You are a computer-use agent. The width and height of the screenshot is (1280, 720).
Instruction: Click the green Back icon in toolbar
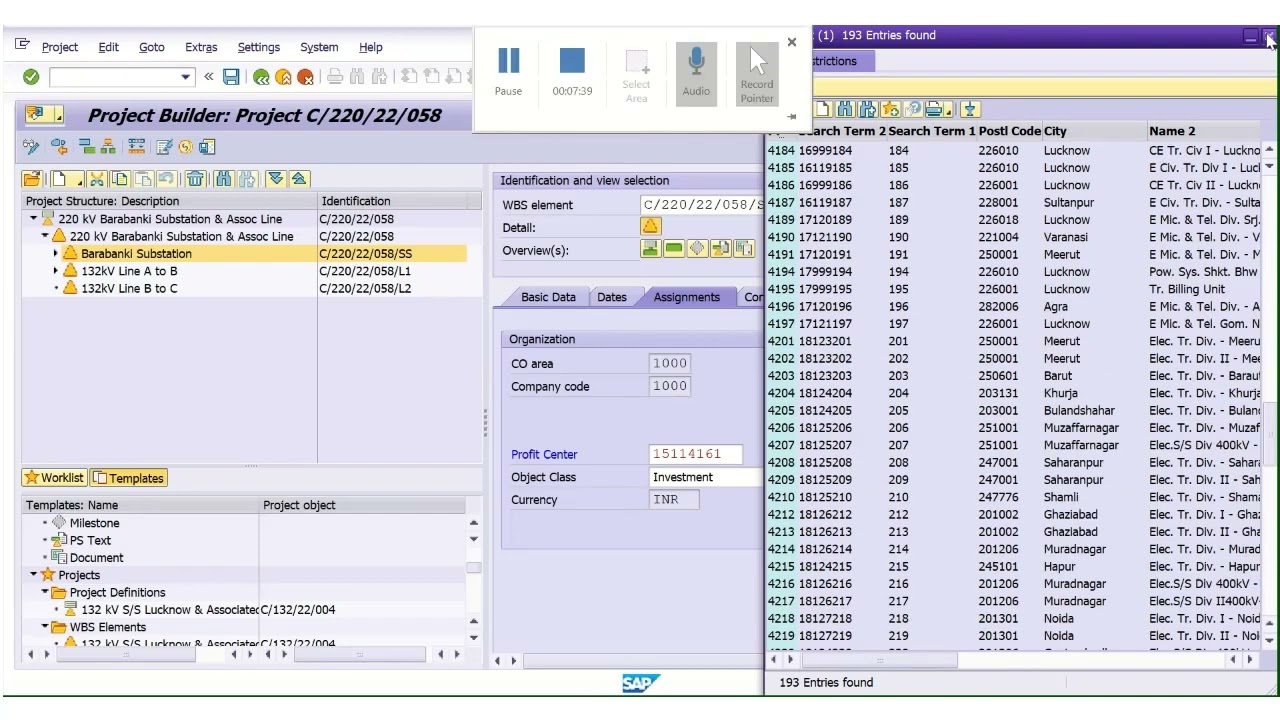click(261, 77)
